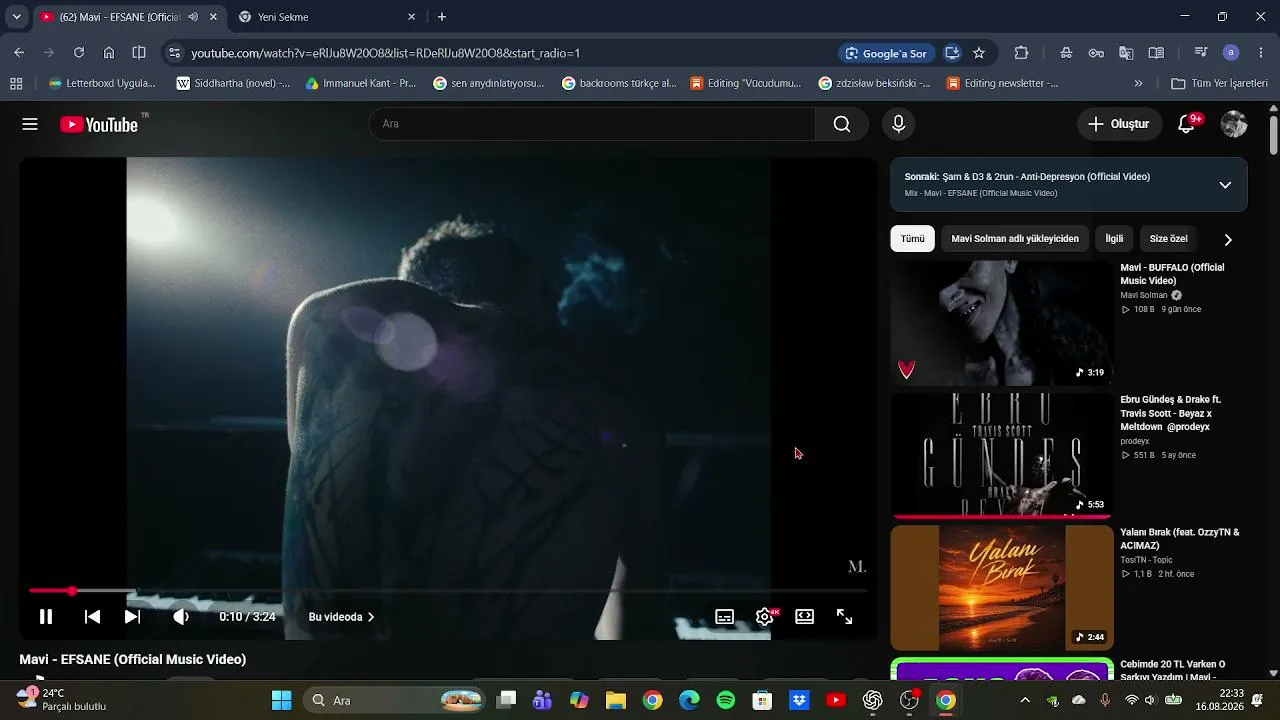This screenshot has height=720, width=1280.
Task: Open the site information icon in address bar
Action: point(174,53)
